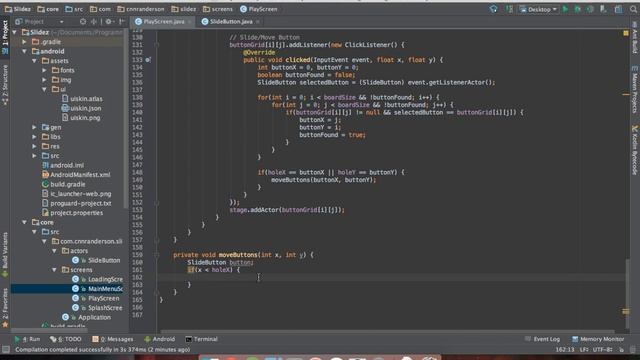Screen dimensions: 640x360
Task: Close the SlideButton.java tab
Action: (x=258, y=22)
